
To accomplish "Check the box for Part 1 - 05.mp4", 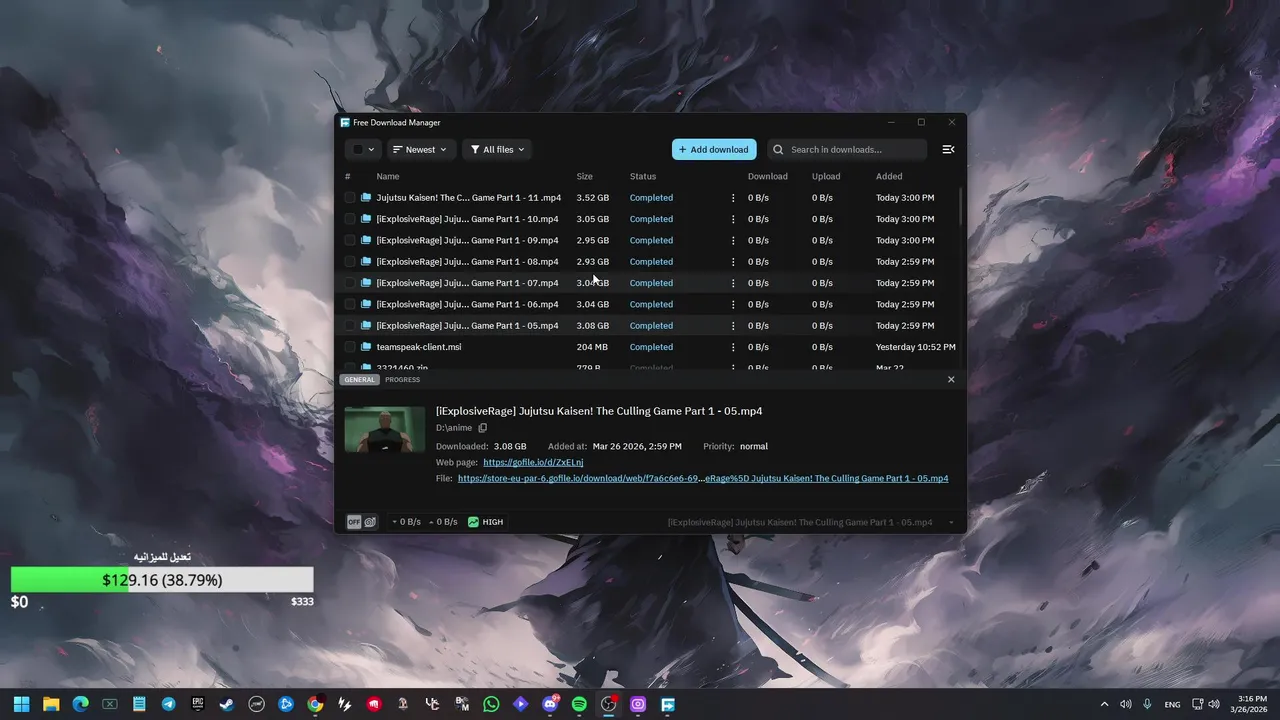I will pyautogui.click(x=350, y=326).
